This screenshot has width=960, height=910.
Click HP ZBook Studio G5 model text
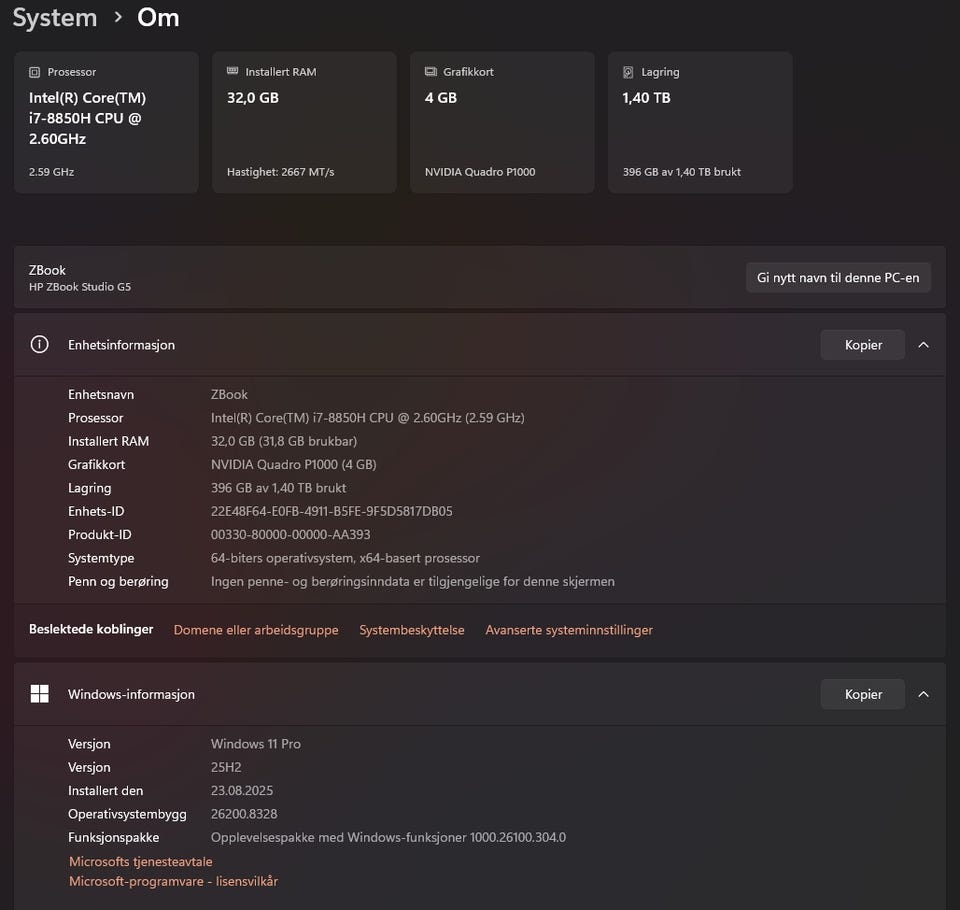pos(80,287)
